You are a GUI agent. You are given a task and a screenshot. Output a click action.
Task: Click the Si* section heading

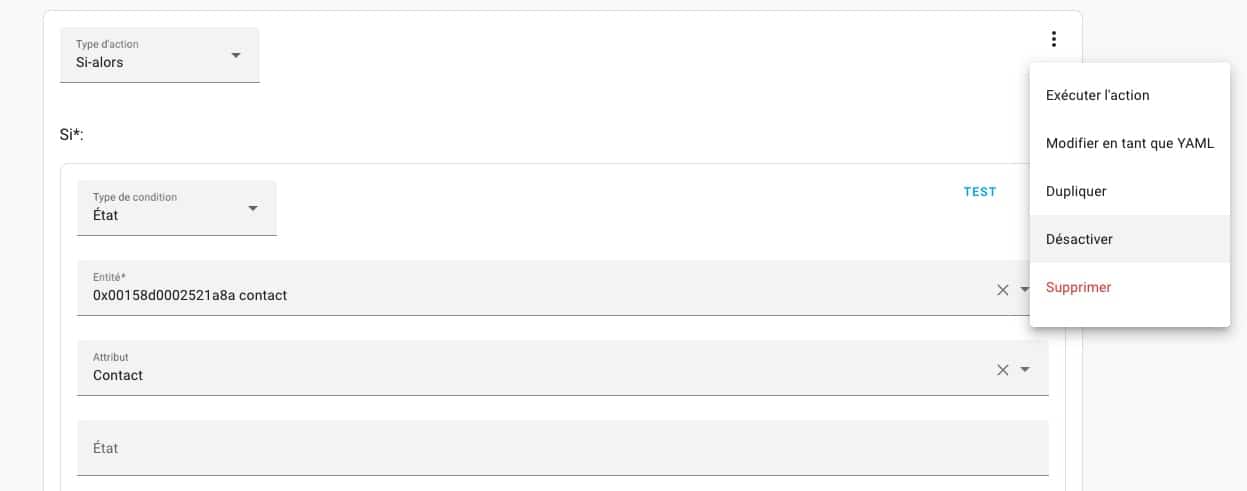coord(72,133)
